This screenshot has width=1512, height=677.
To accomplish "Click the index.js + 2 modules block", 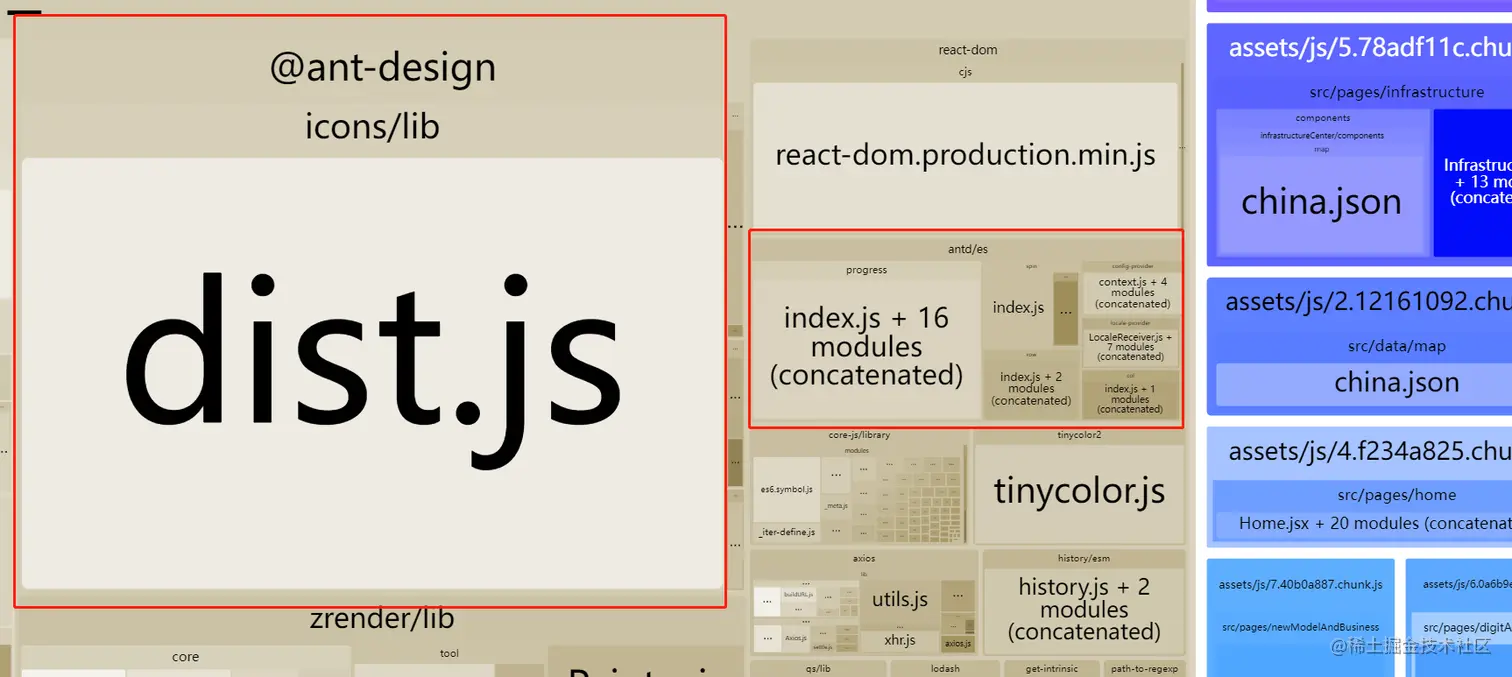I will click(x=1031, y=389).
